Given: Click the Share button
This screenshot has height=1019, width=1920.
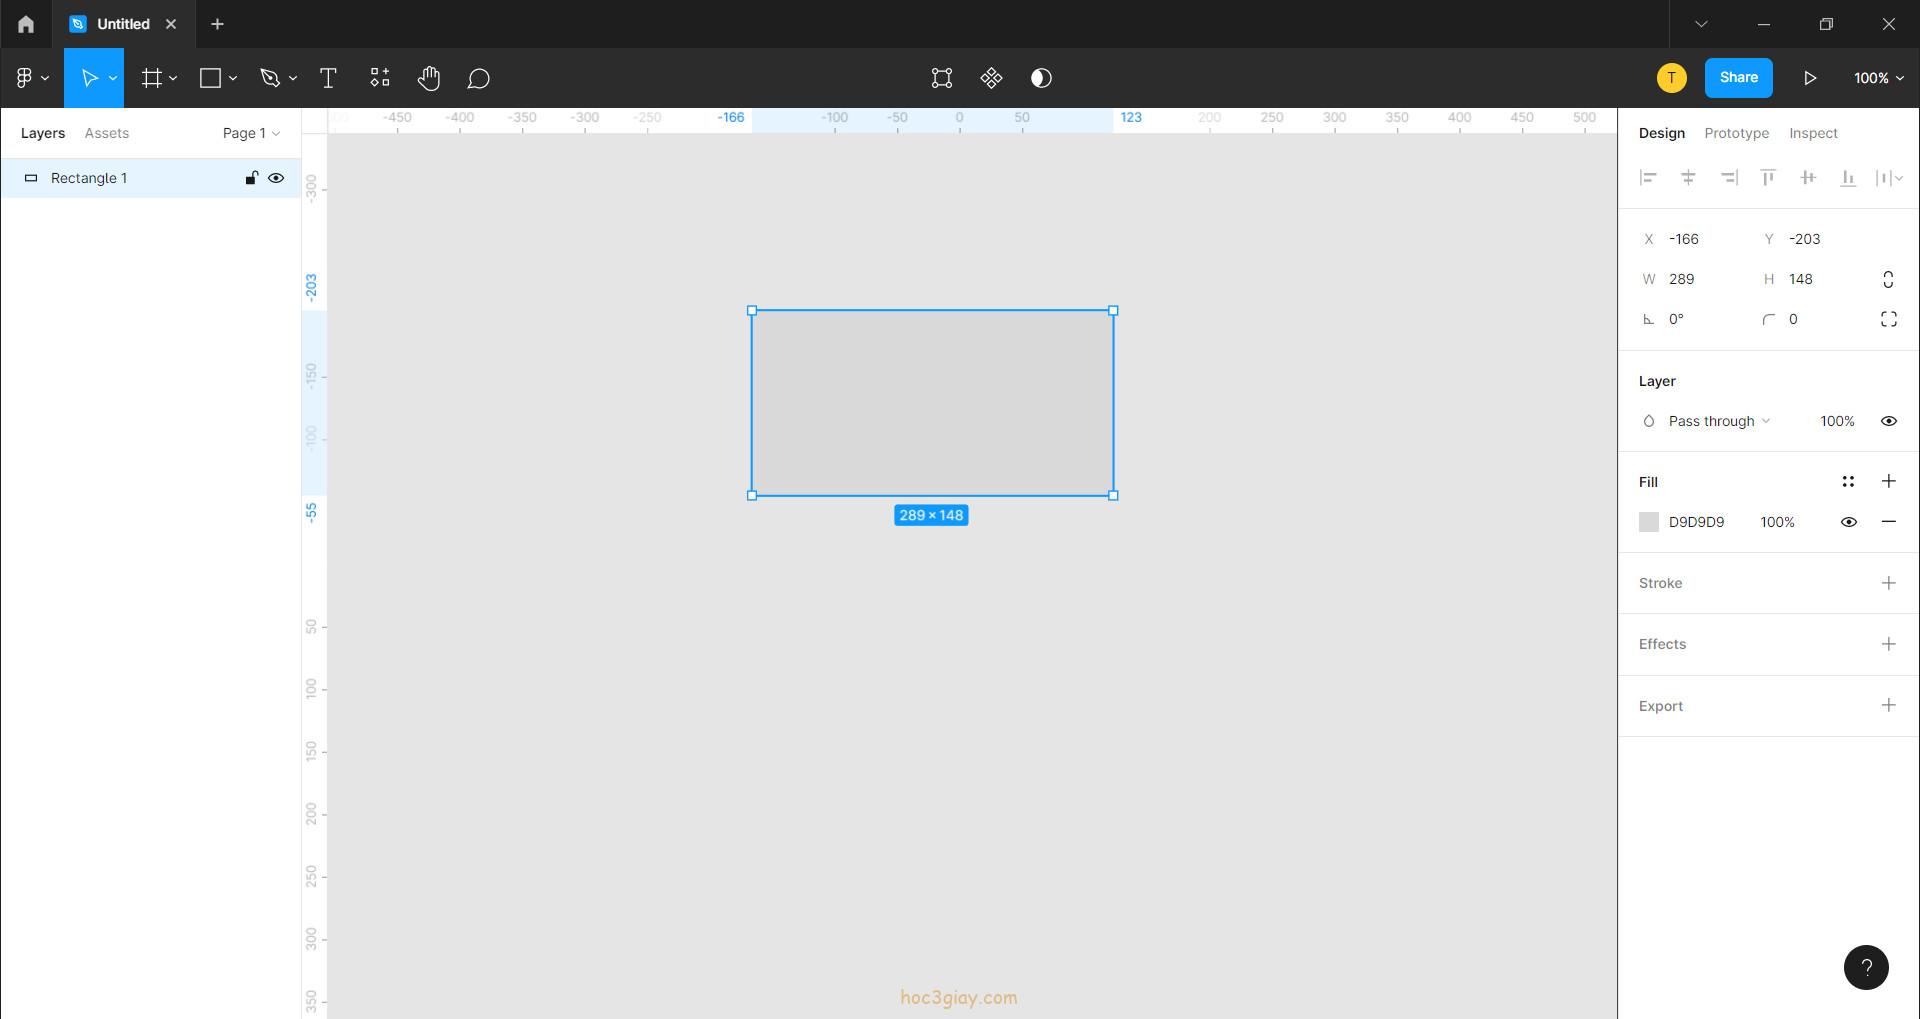Looking at the screenshot, I should 1738,78.
